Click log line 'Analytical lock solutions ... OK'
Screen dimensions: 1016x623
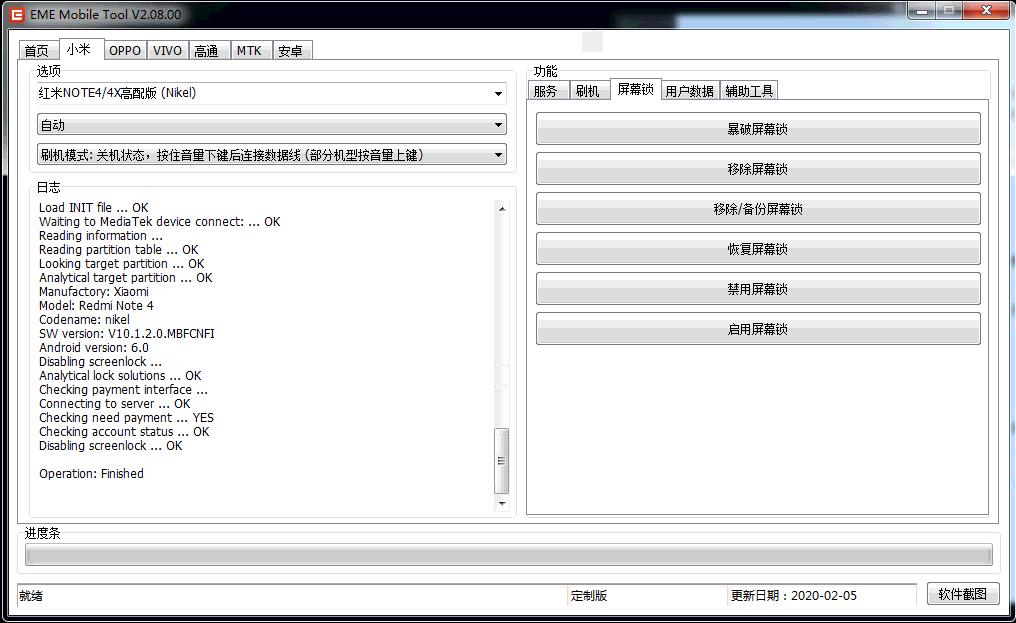click(120, 375)
